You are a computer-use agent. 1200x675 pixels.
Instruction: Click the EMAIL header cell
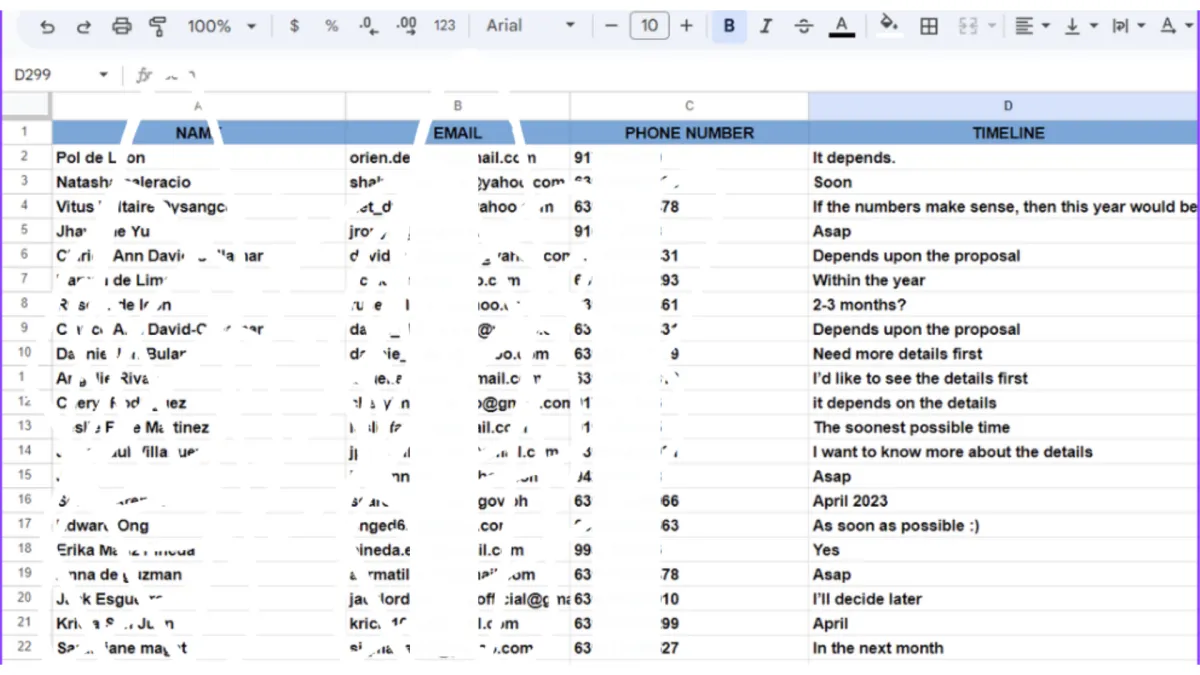pos(457,132)
